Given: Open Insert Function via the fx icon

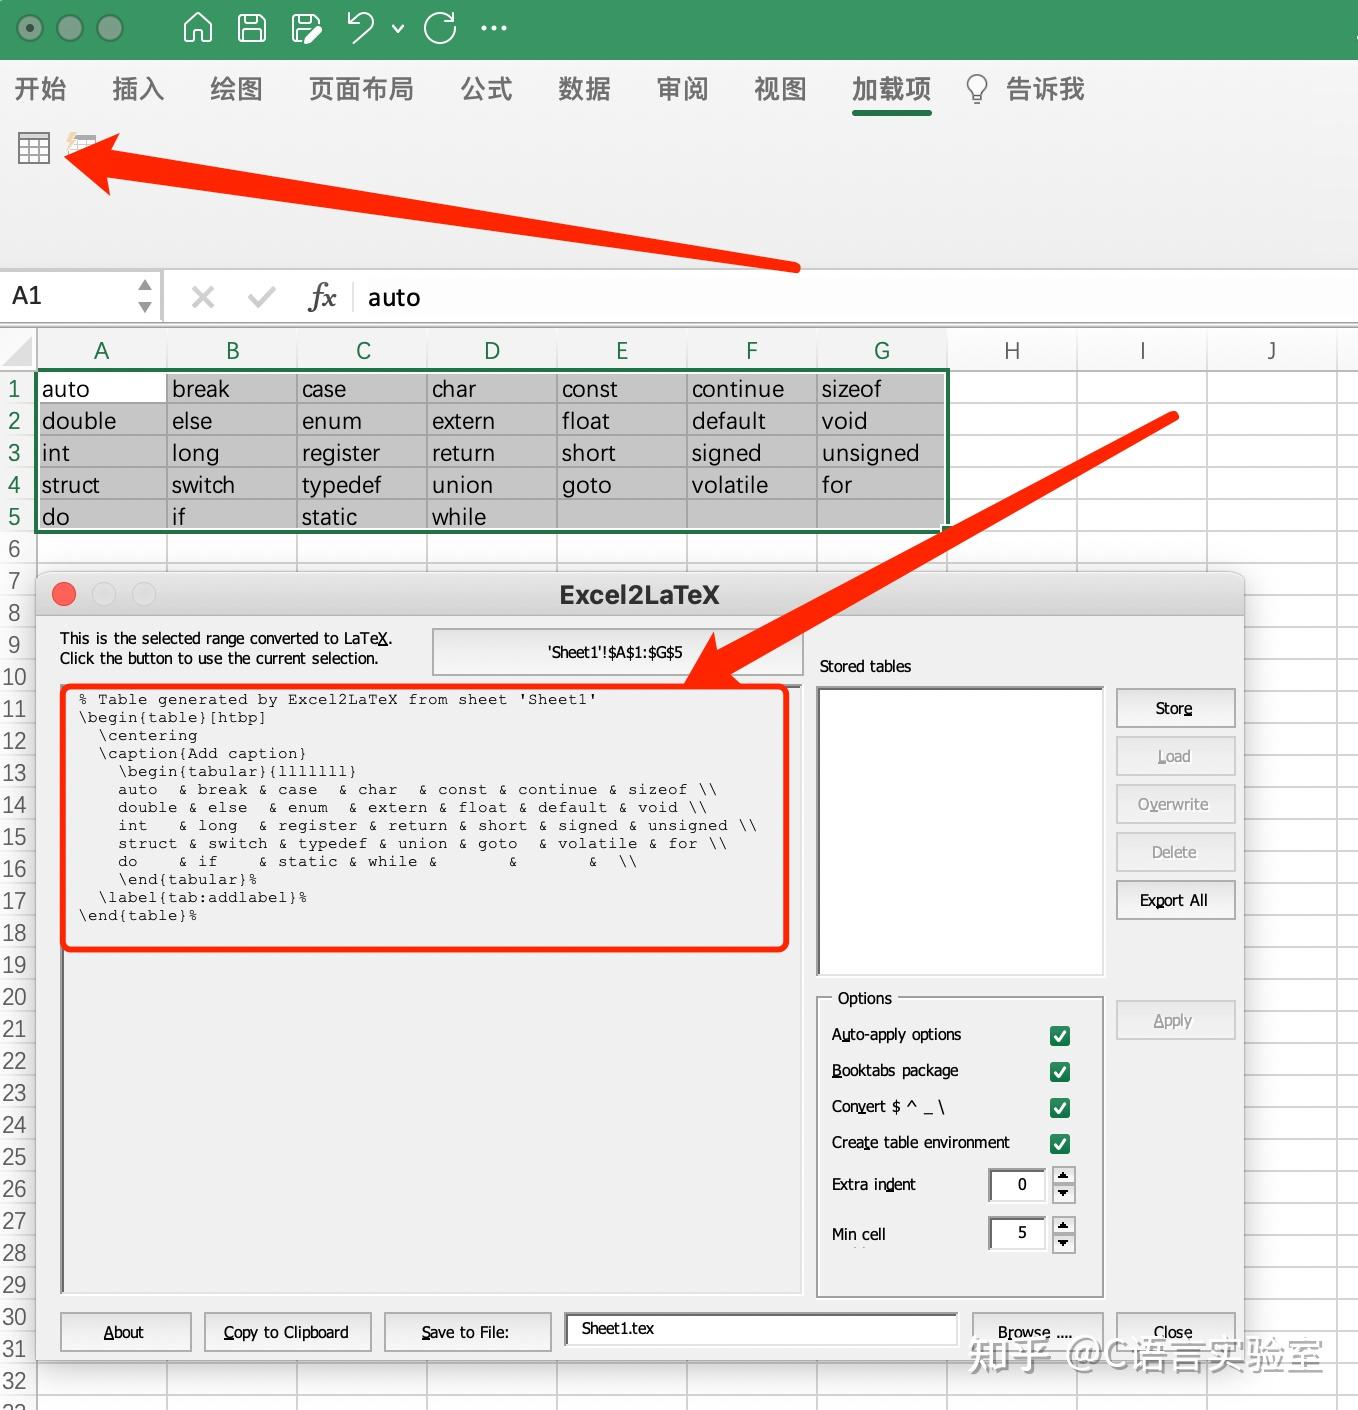Looking at the screenshot, I should pyautogui.click(x=322, y=296).
